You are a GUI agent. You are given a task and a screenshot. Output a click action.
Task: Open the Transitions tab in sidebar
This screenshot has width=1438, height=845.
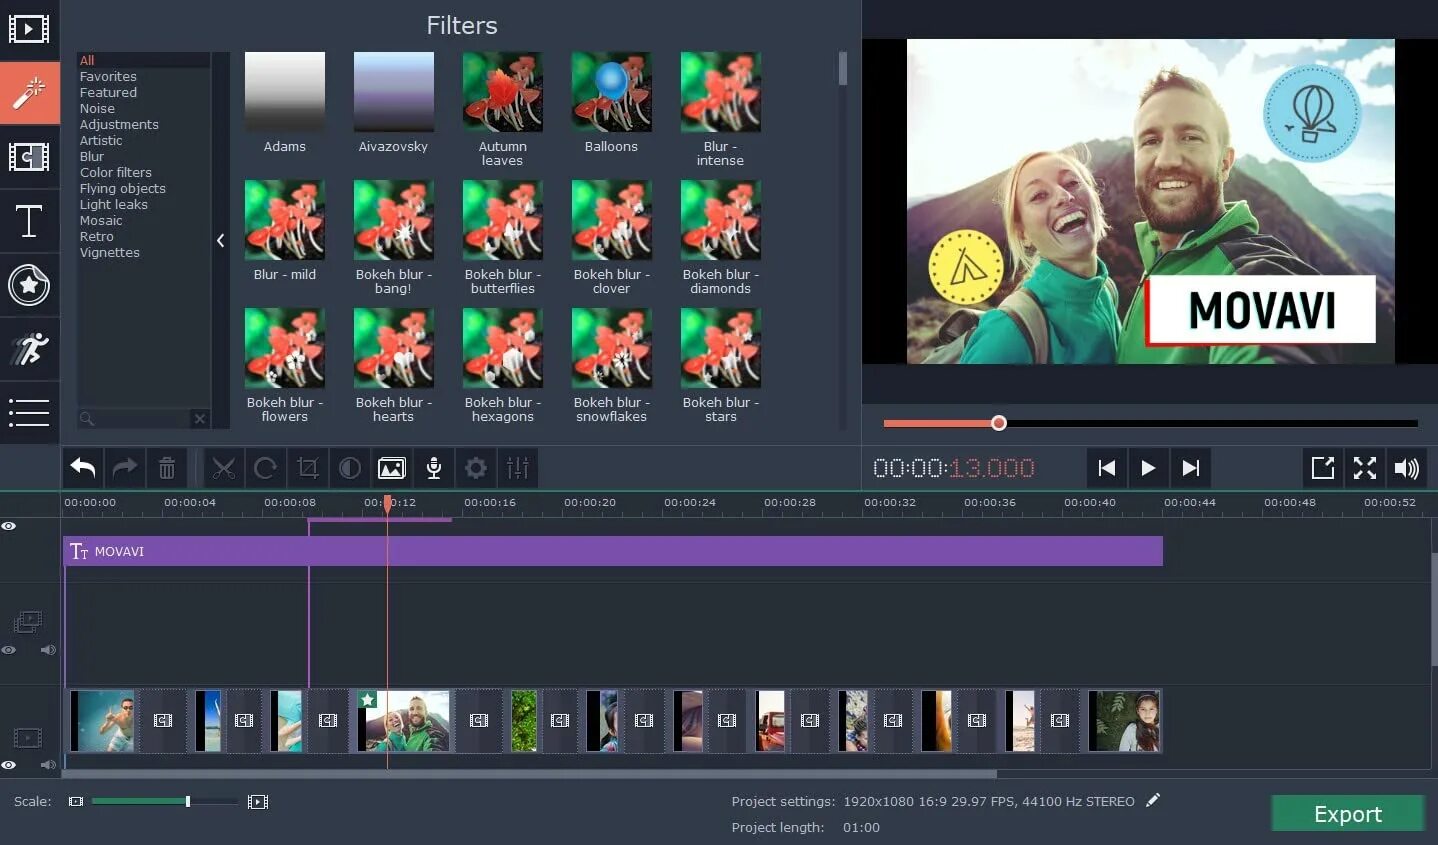click(x=29, y=157)
